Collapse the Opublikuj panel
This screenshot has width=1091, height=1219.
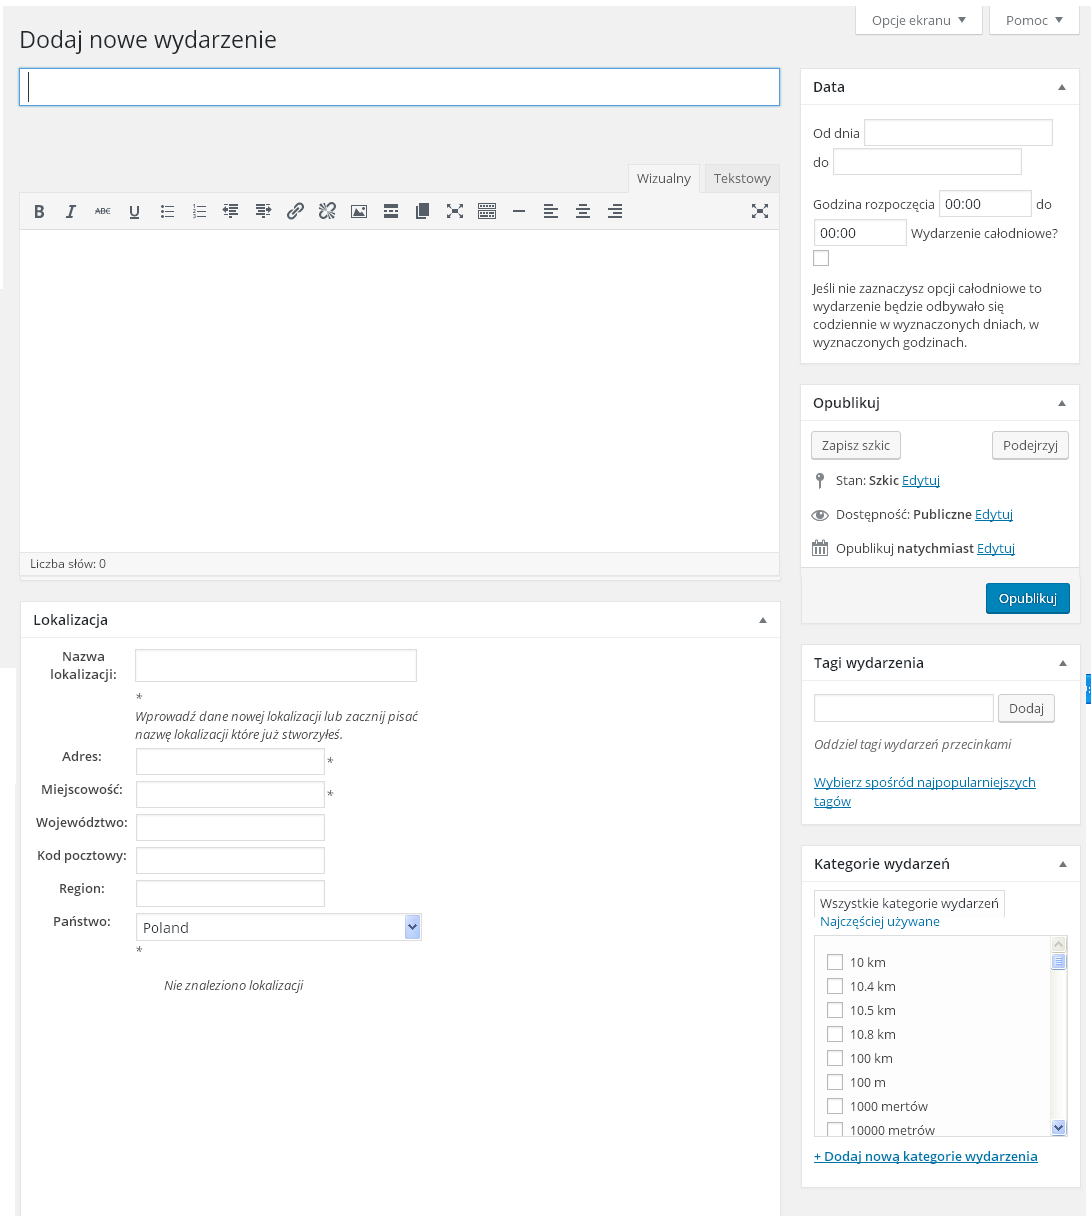[1062, 403]
